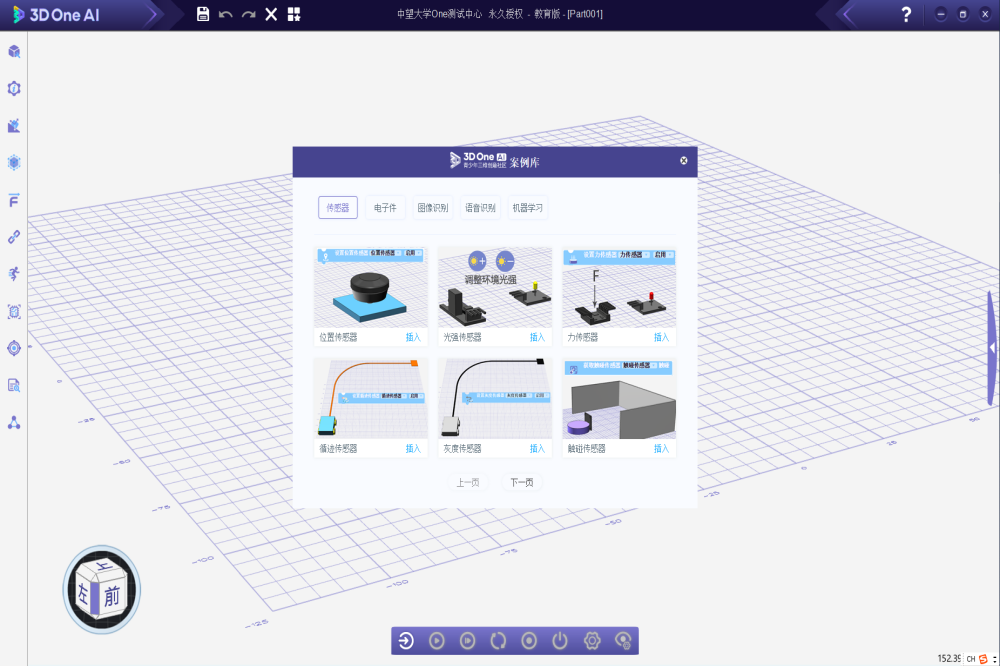The height and width of the screenshot is (666, 1000).
Task: Click the 上 face of view cube
Action: 103,565
